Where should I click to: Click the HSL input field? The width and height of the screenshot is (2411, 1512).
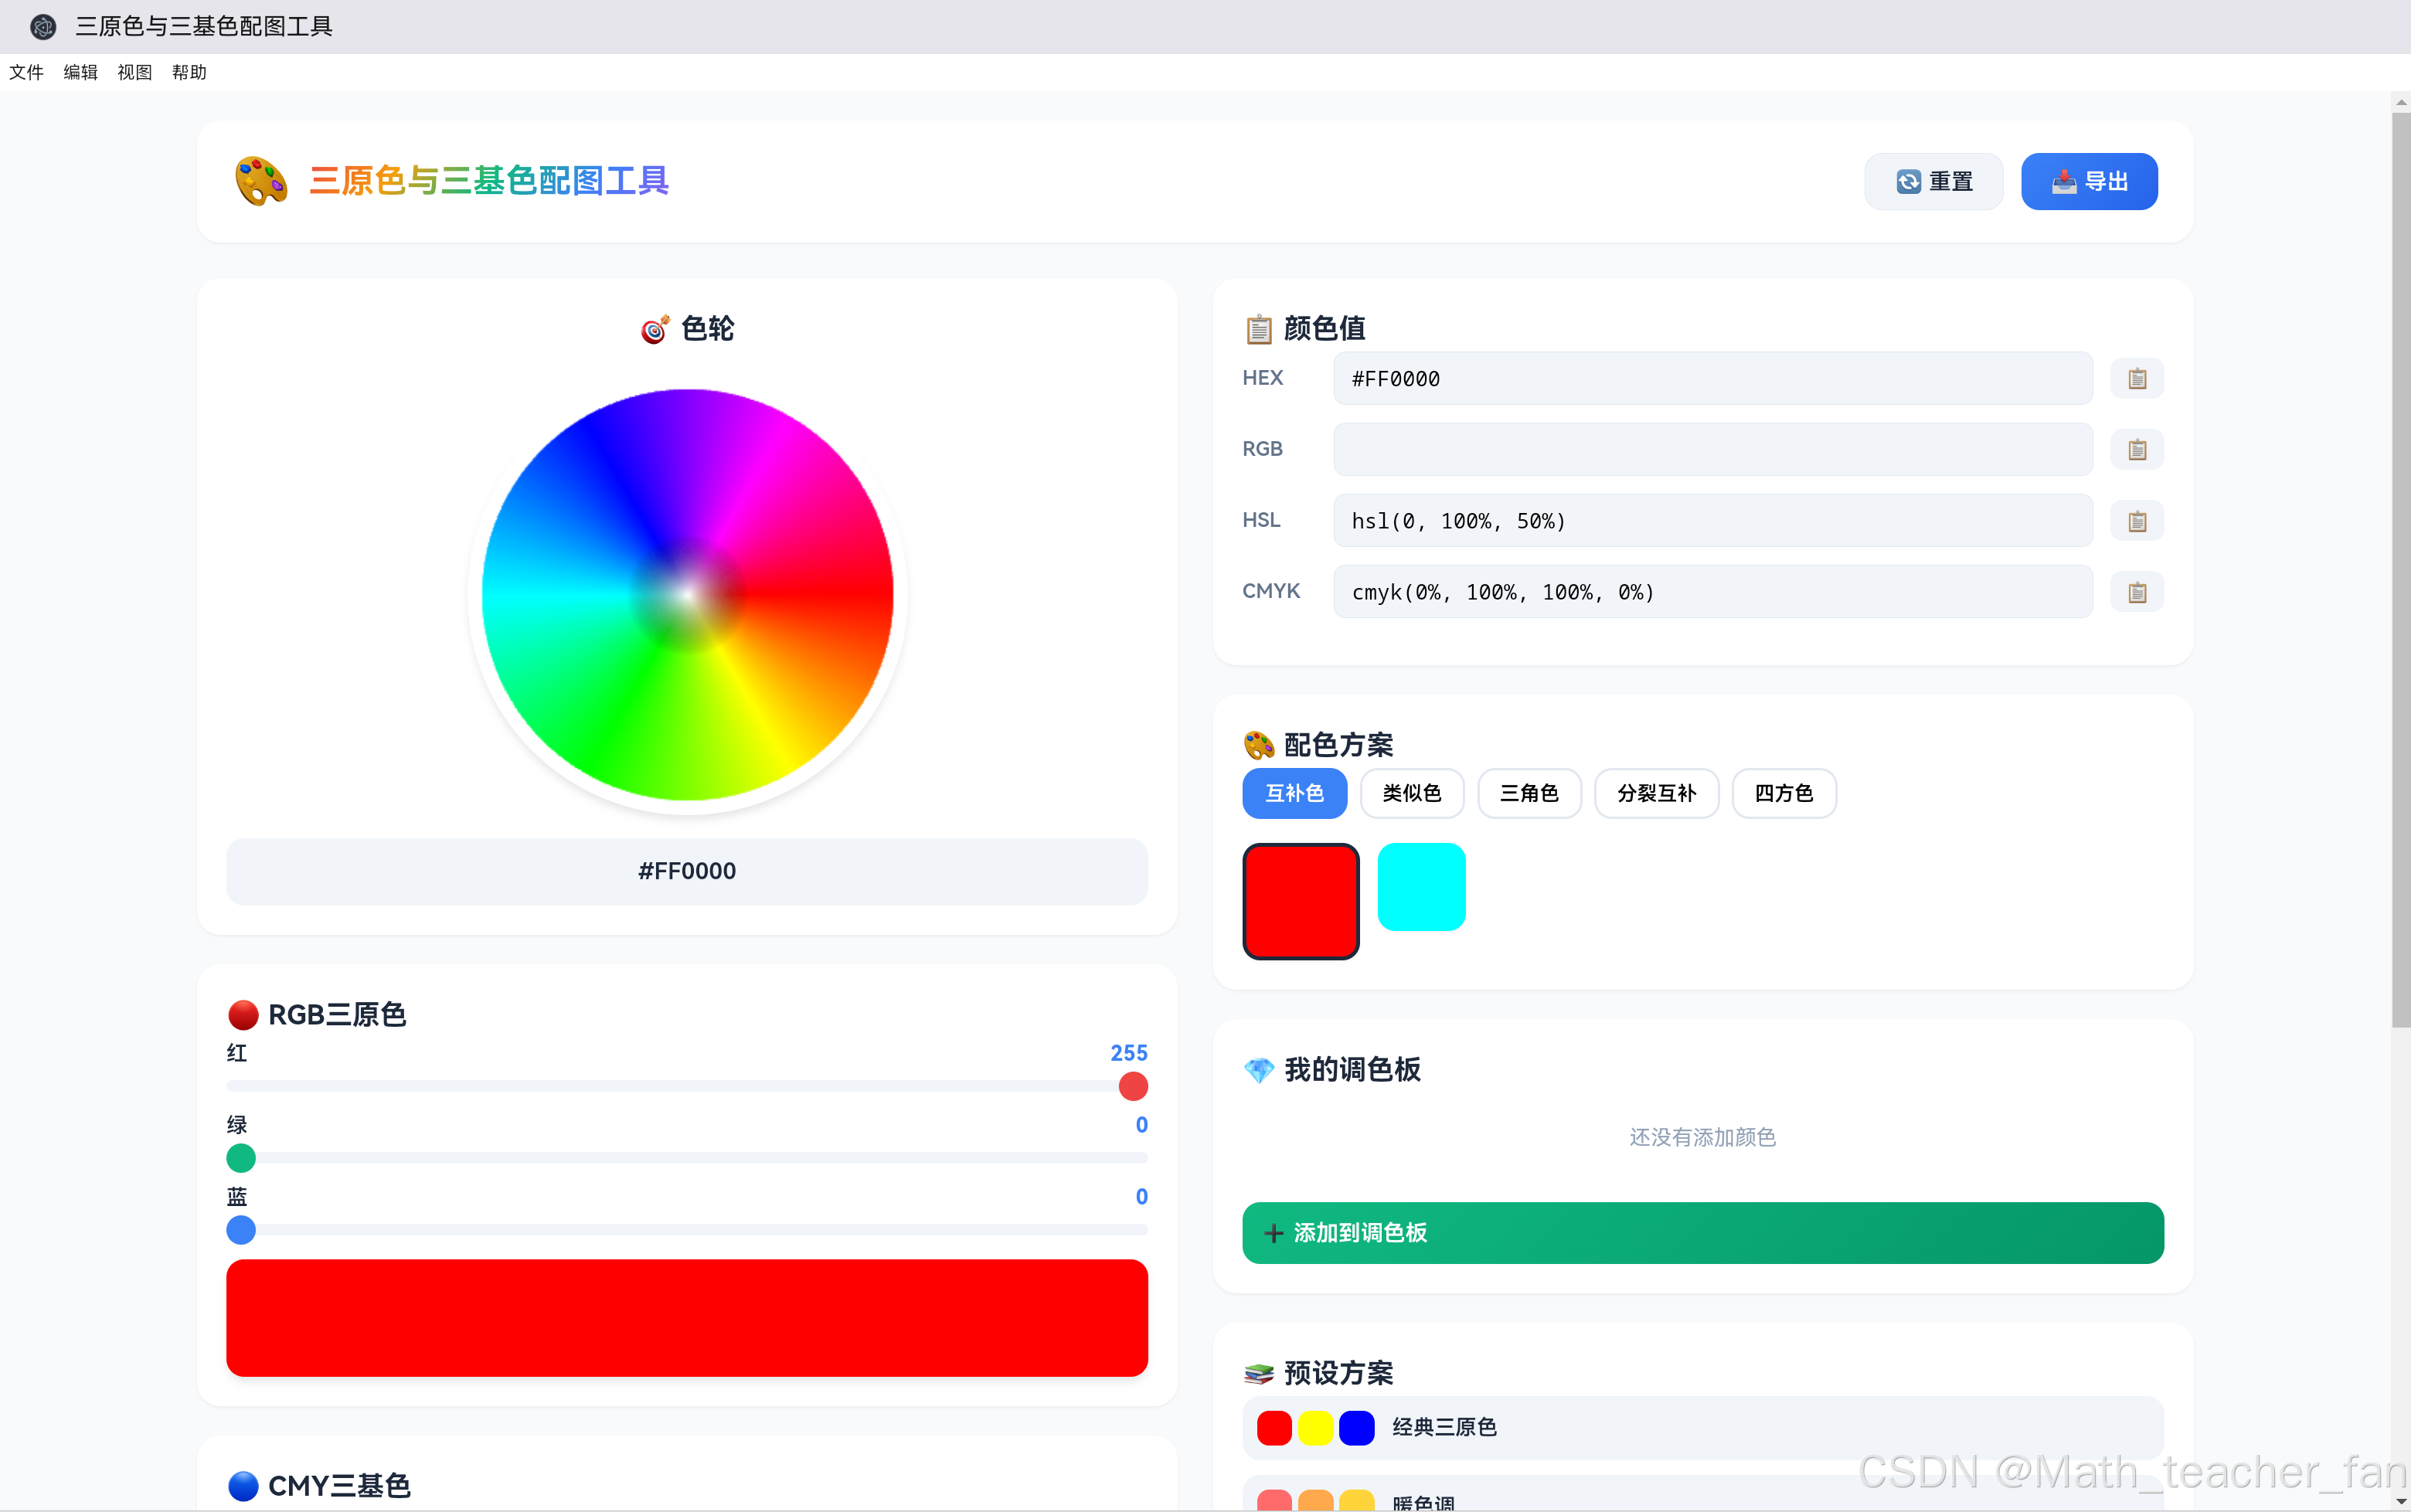1712,521
